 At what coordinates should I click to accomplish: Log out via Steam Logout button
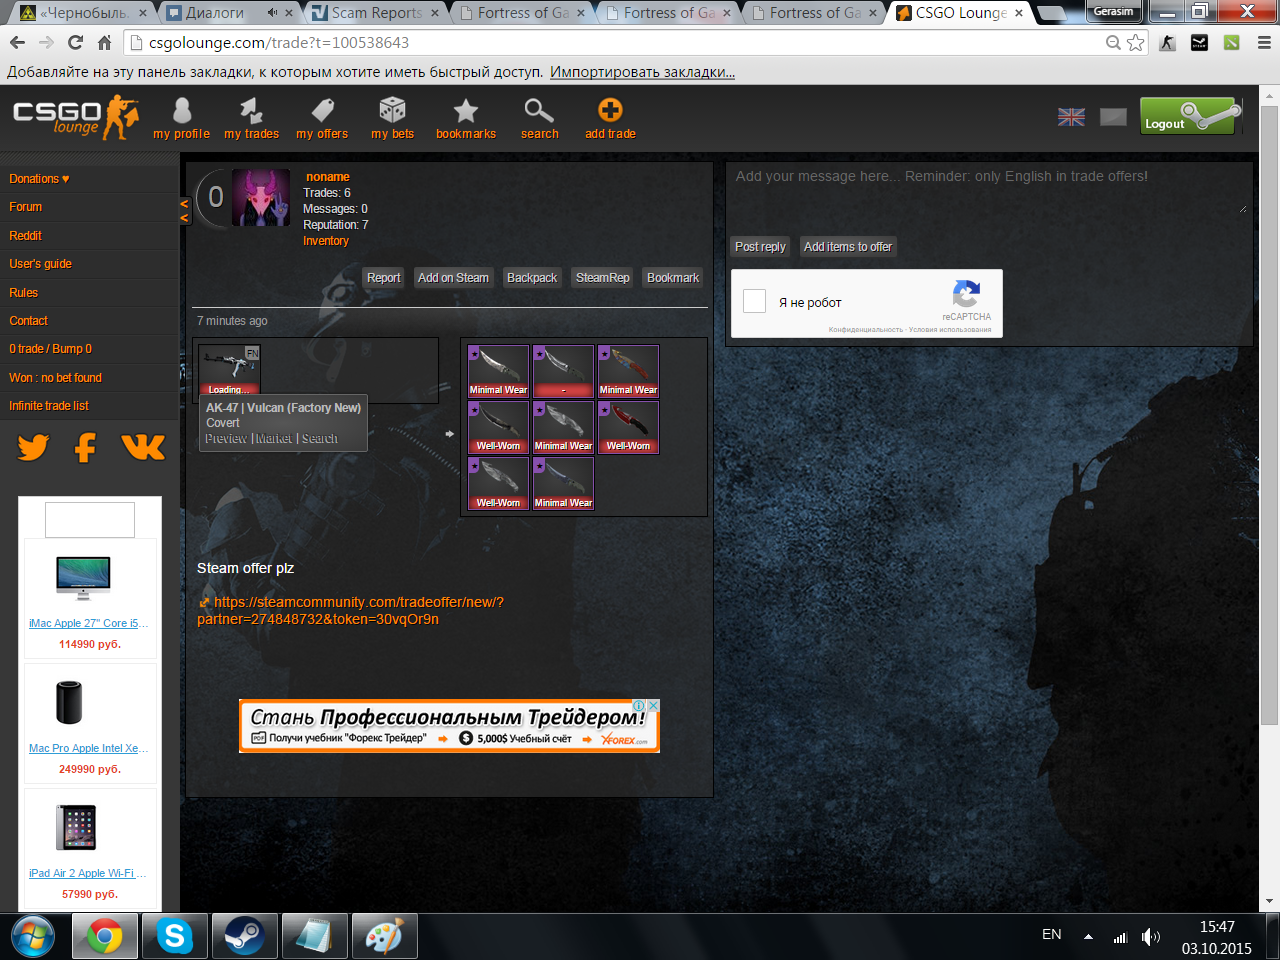click(1191, 116)
